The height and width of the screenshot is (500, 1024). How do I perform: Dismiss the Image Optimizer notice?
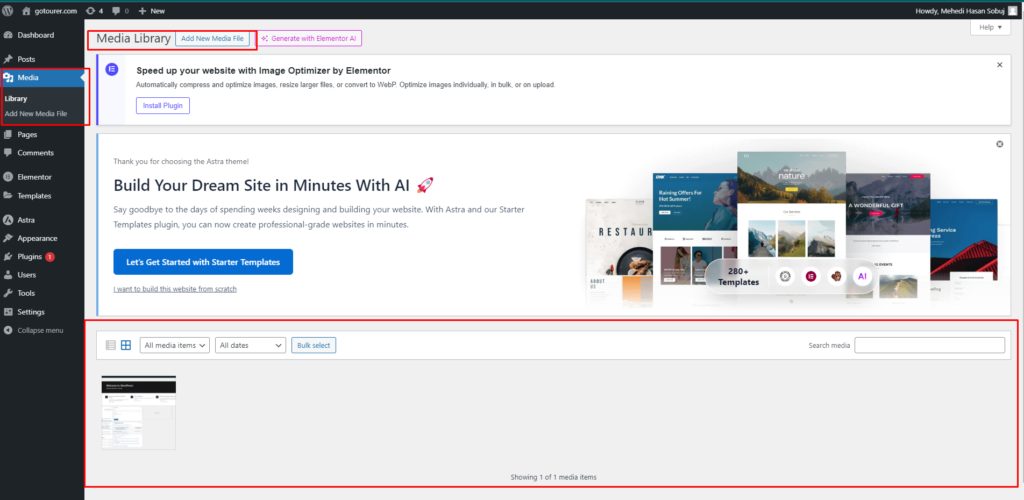pyautogui.click(x=1000, y=65)
